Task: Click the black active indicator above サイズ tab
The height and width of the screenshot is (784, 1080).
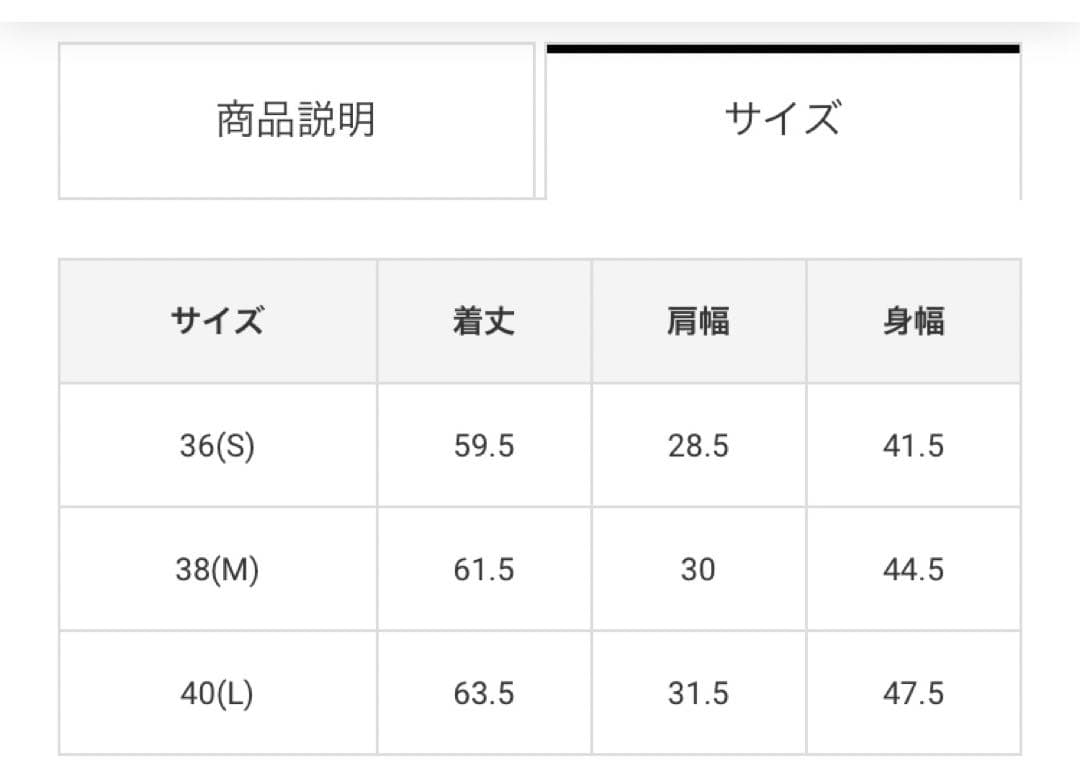Action: coord(782,48)
